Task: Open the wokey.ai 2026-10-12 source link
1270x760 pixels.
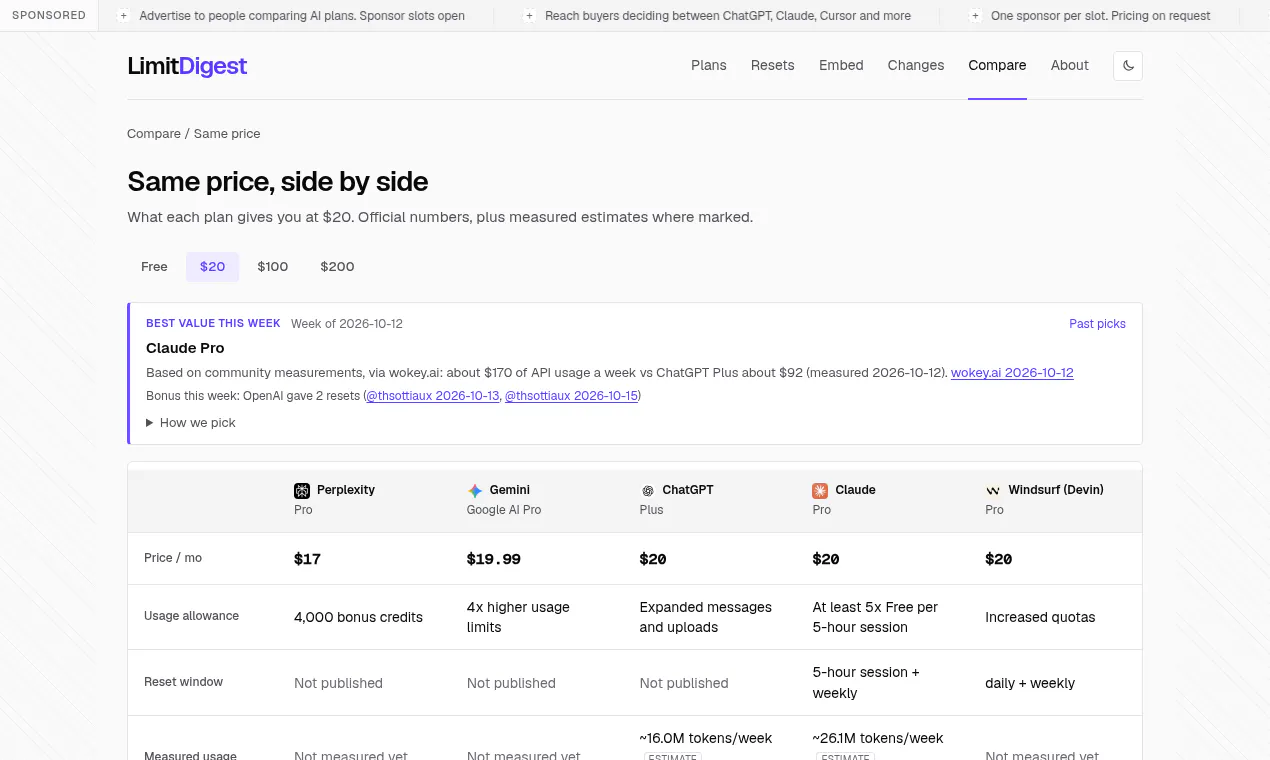Action: point(1012,373)
